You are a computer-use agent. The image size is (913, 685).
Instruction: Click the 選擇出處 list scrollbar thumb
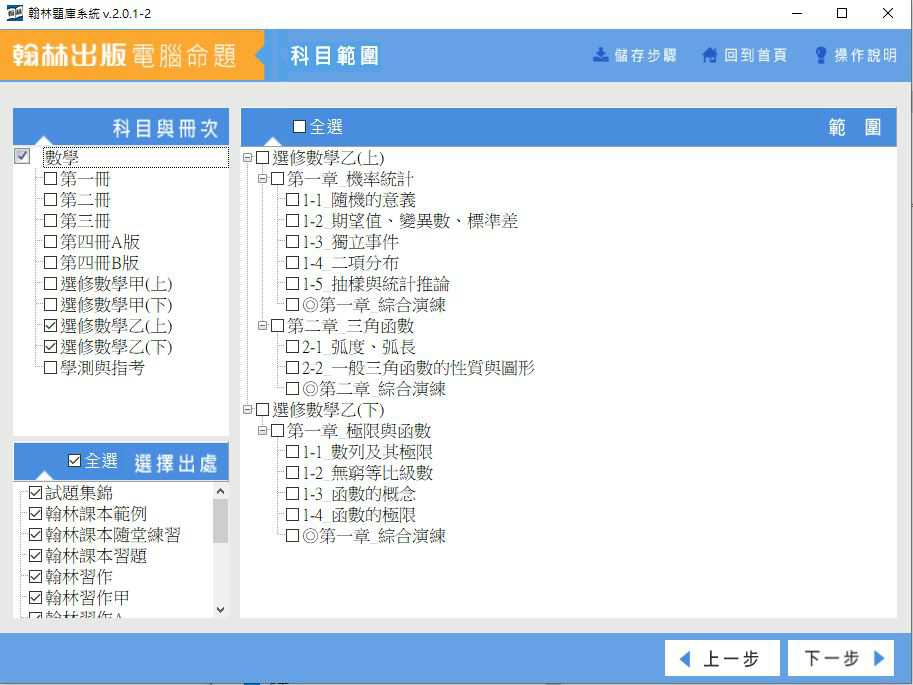click(x=221, y=521)
